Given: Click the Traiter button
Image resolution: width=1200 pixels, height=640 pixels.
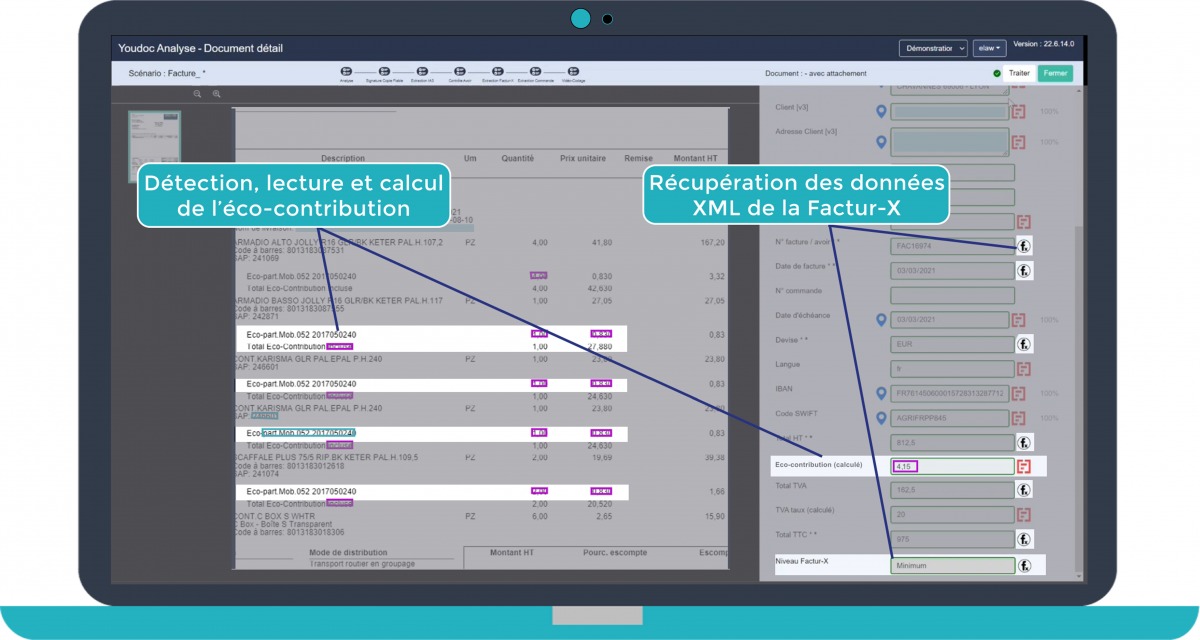Looking at the screenshot, I should point(1019,73).
